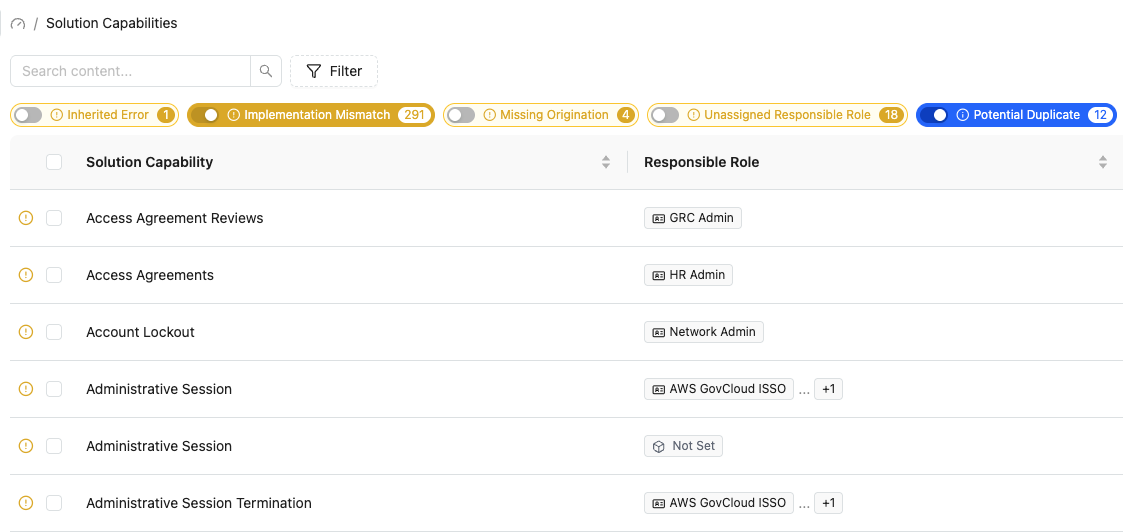Open the Solution Capabilities breadcrumb item
Image resolution: width=1123 pixels, height=532 pixels.
pyautogui.click(x=112, y=23)
